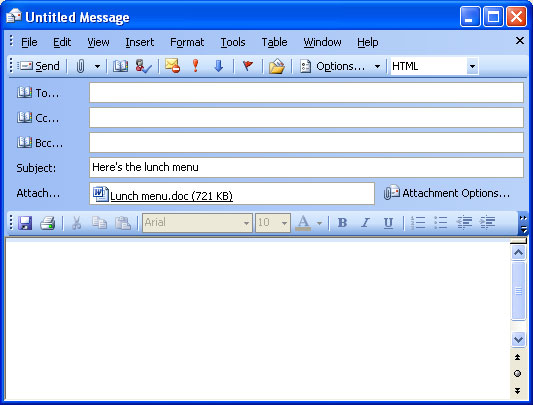The width and height of the screenshot is (533, 405).
Task: Select the Lunch menu.doc attachment
Action: click(x=163, y=195)
